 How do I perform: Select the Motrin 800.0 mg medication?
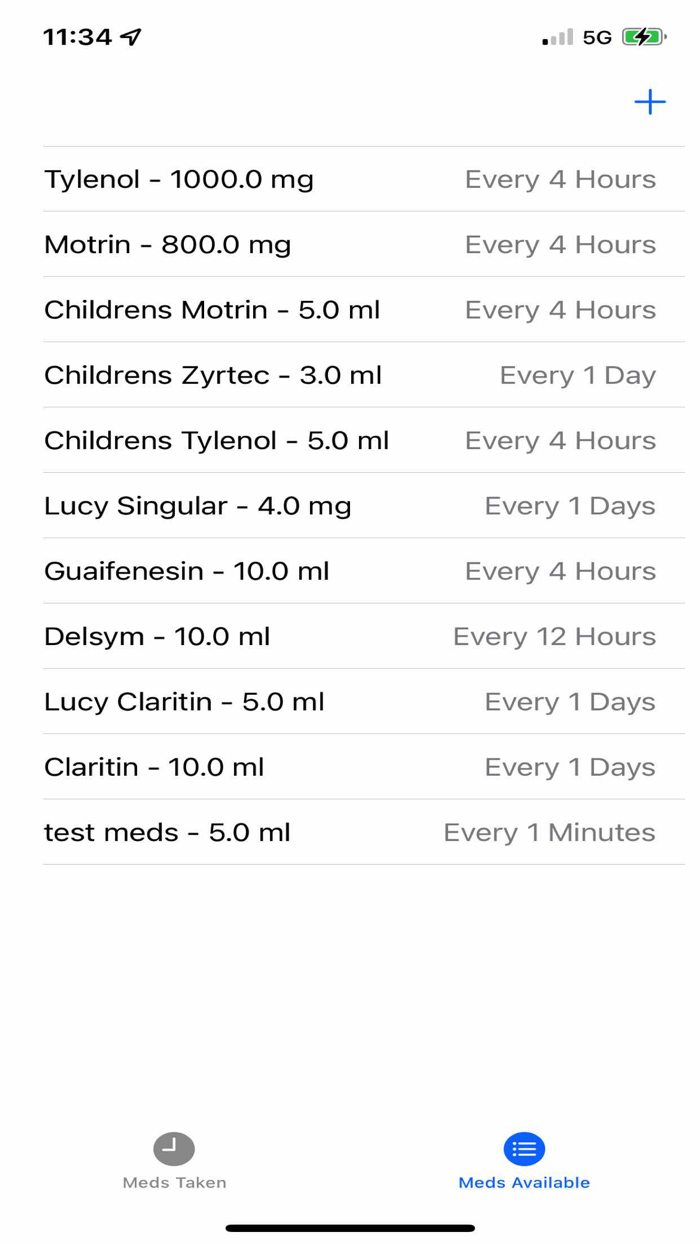click(x=350, y=245)
